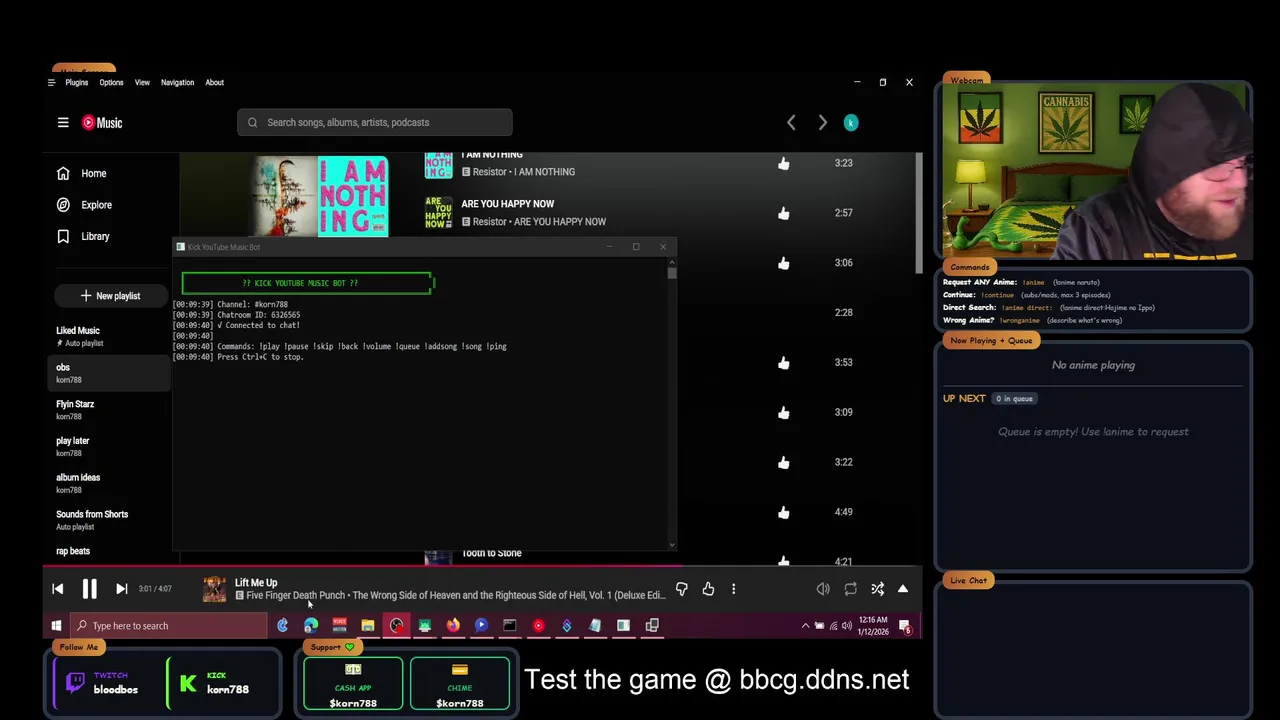Viewport: 1280px width, 720px height.
Task: Select the obs playlist
Action: point(108,373)
